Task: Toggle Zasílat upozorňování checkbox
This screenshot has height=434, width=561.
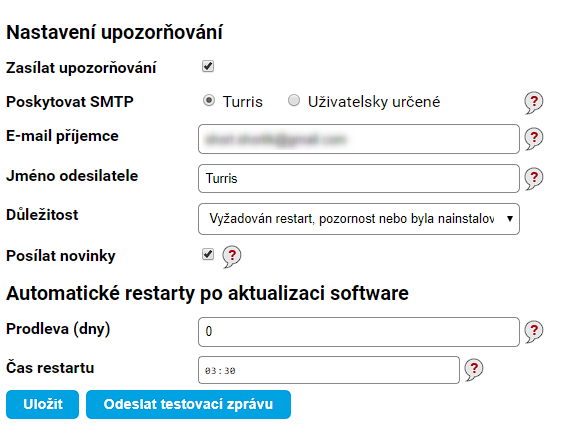Action: pos(208,66)
